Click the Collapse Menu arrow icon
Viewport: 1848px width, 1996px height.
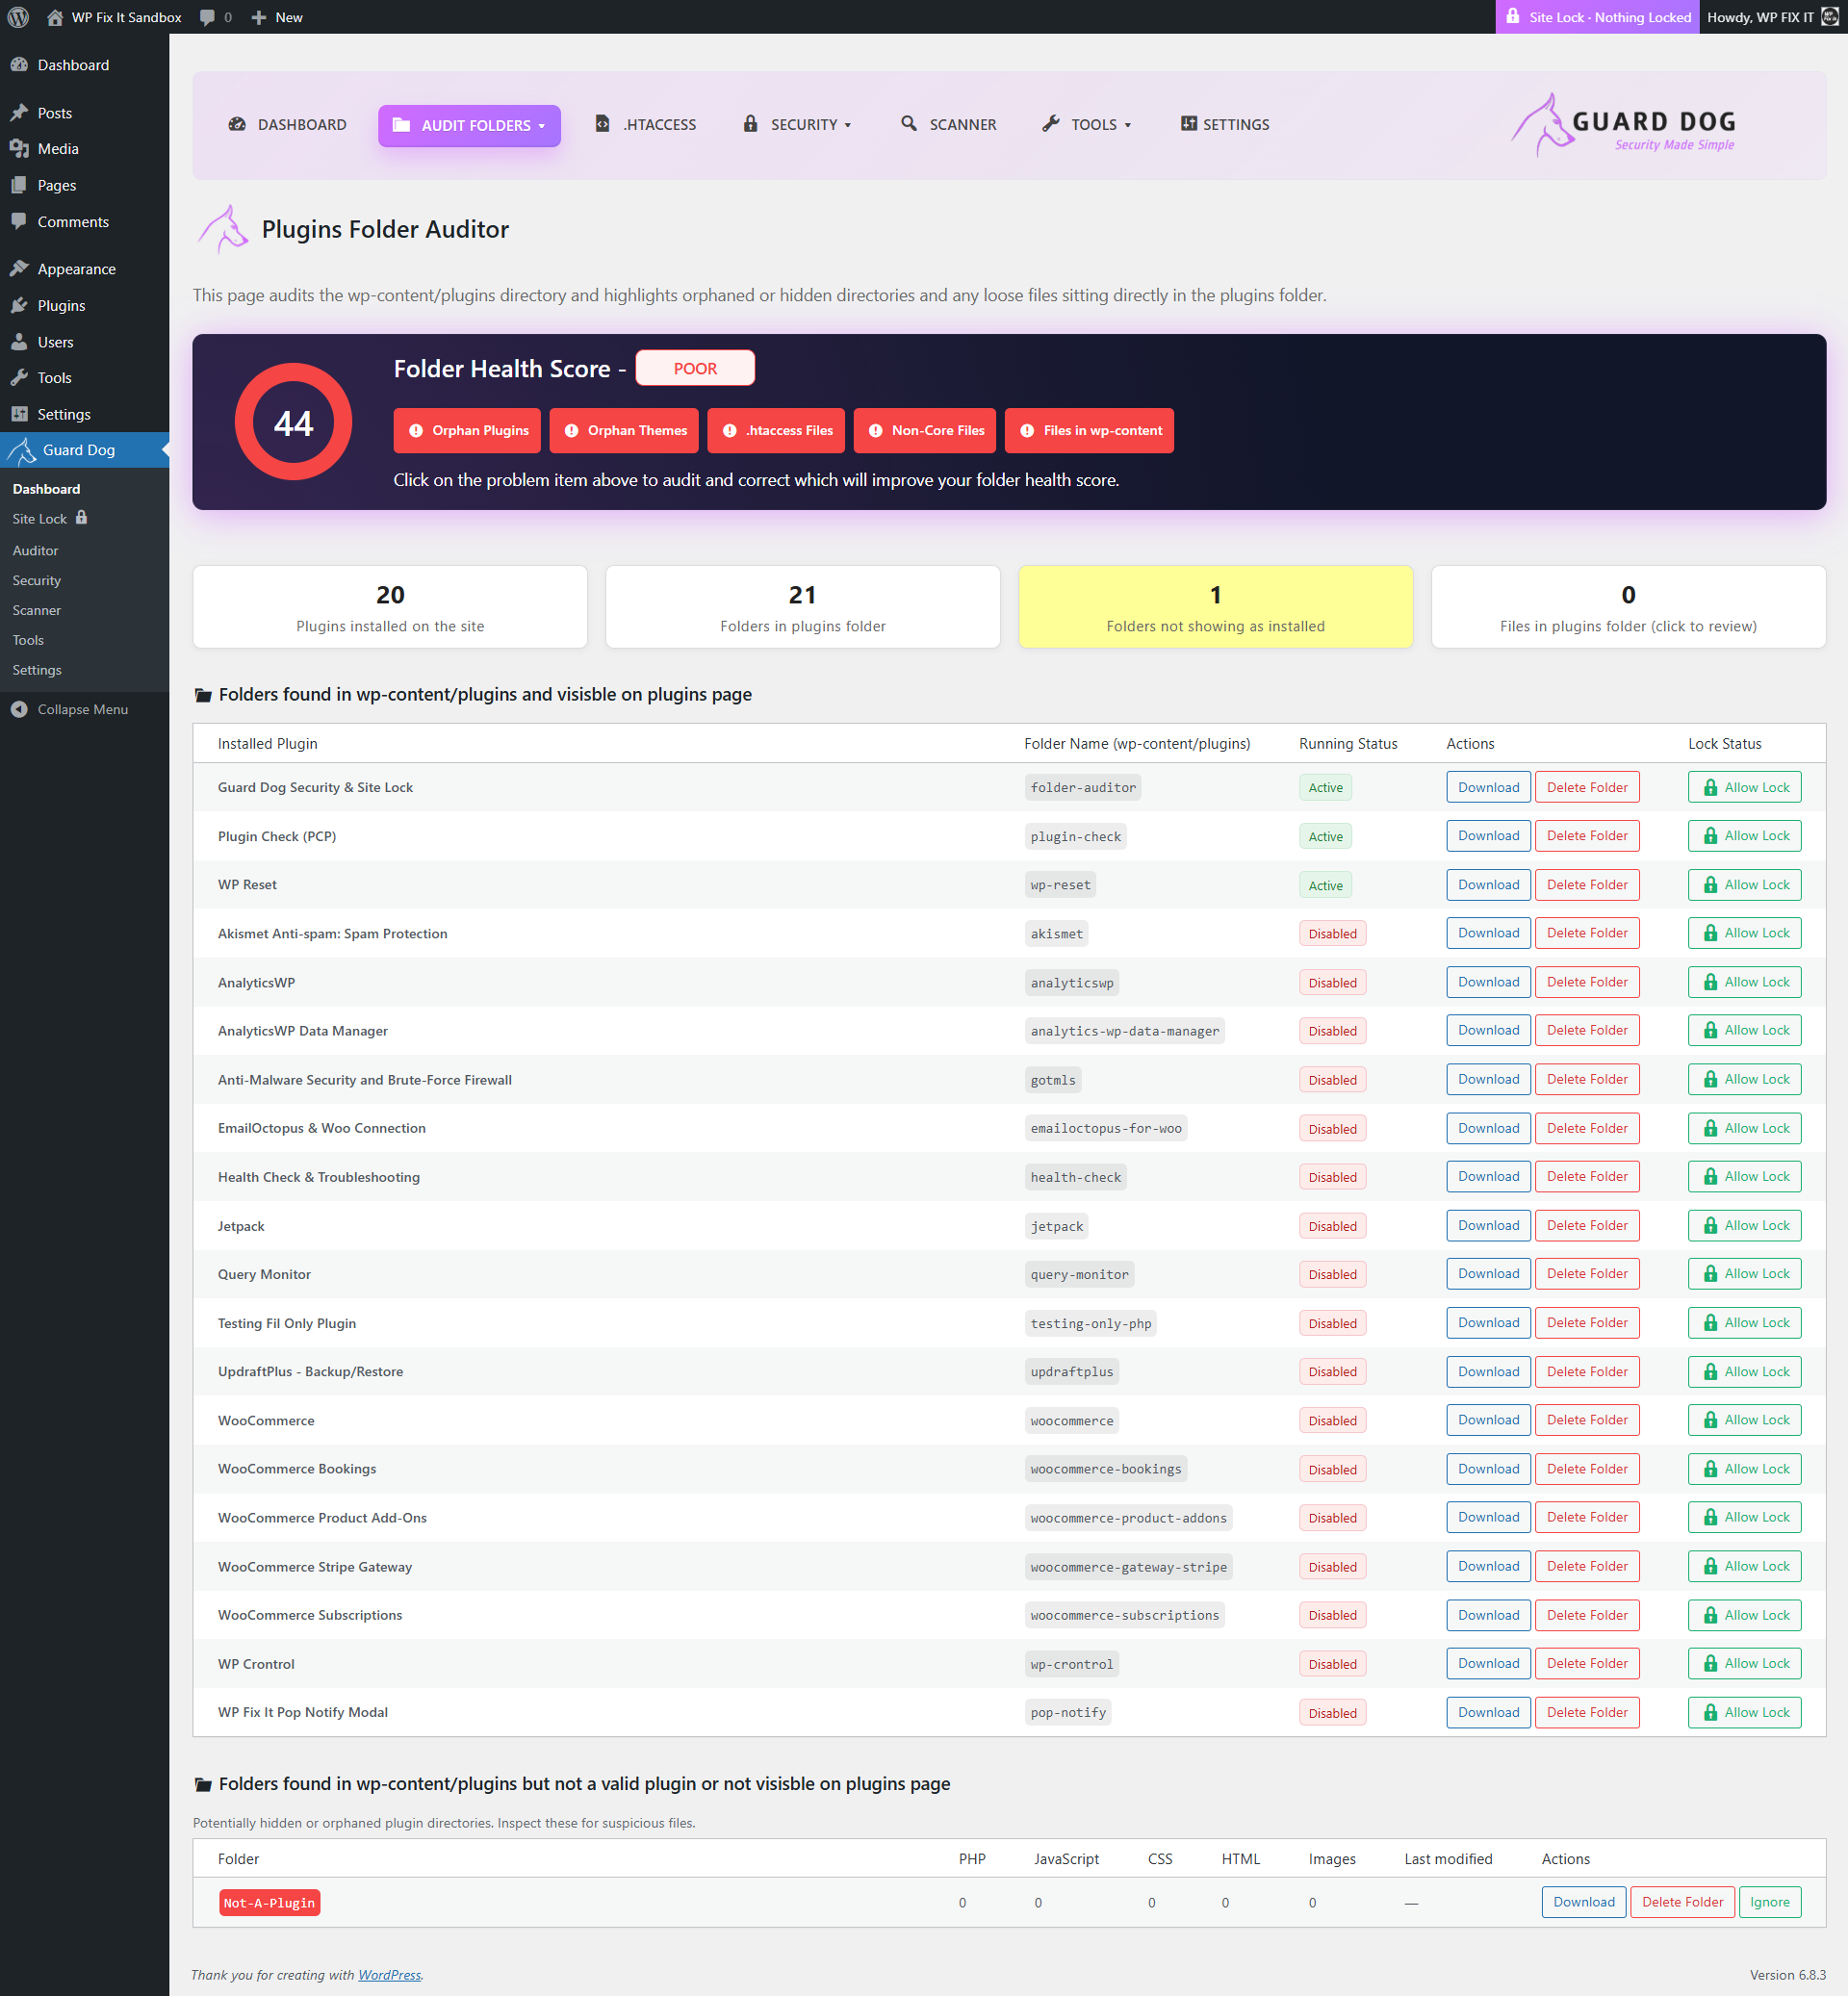click(19, 709)
